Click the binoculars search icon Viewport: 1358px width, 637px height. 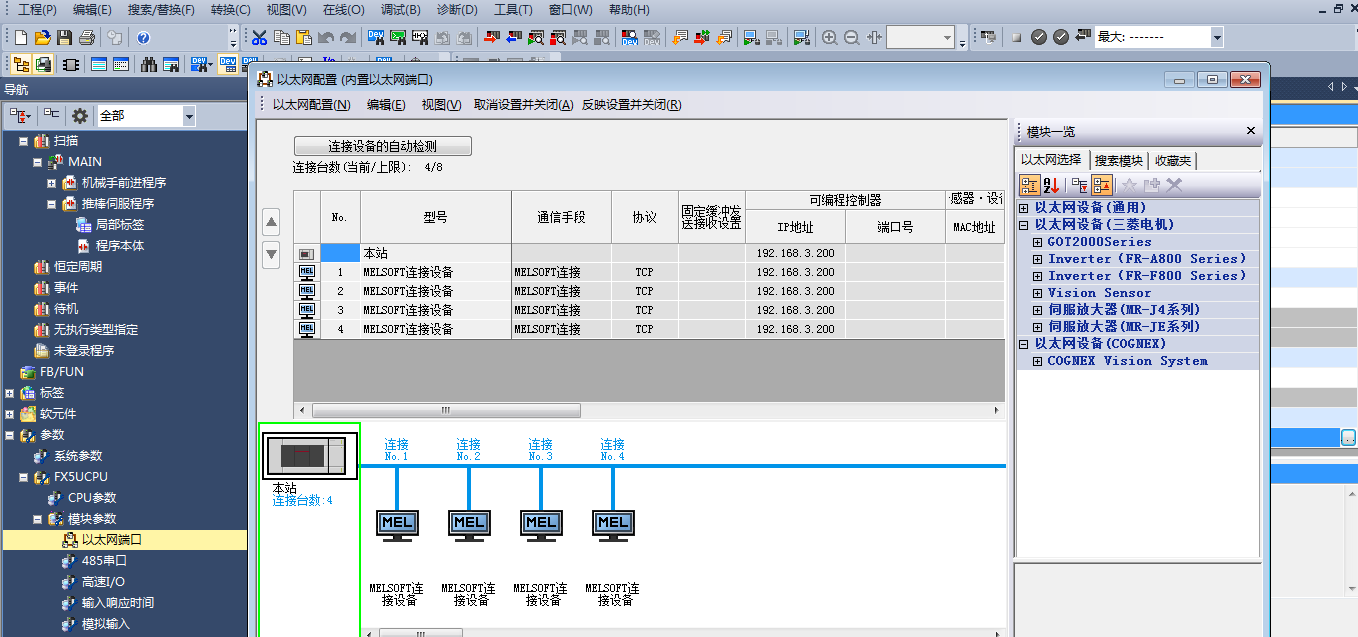pos(149,65)
